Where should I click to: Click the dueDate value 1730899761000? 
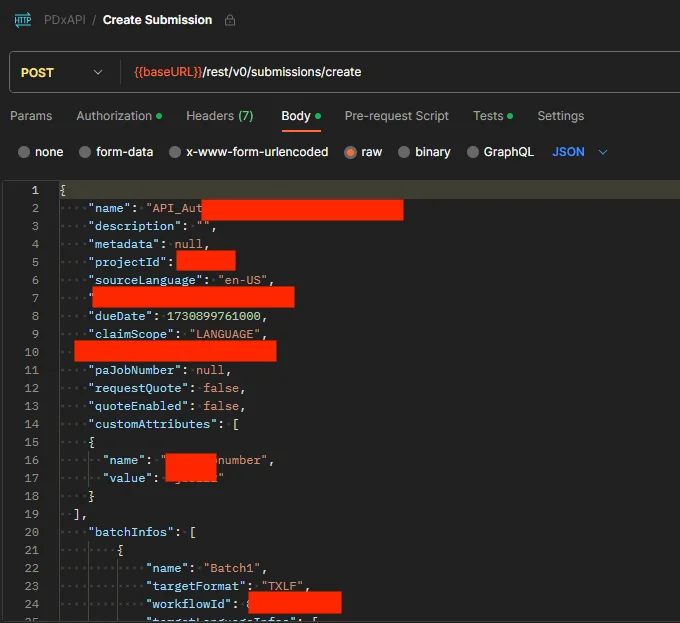click(x=214, y=316)
